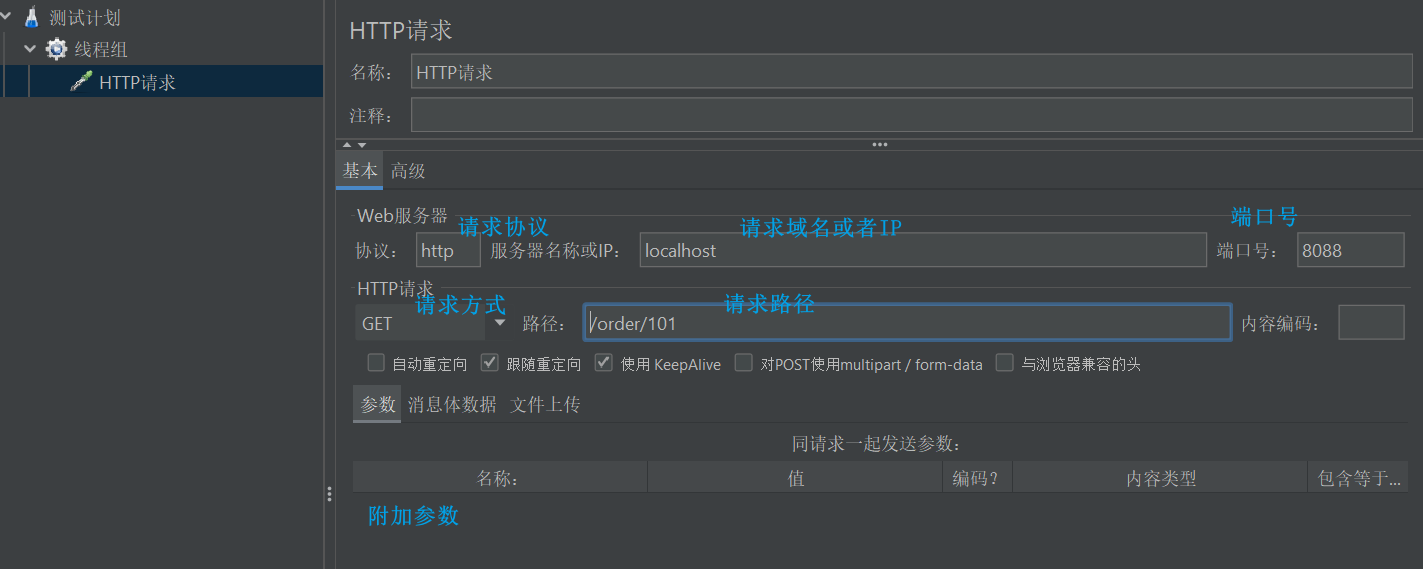This screenshot has width=1423, height=569.
Task: Select the 线程组 gear icon
Action: pos(57,49)
